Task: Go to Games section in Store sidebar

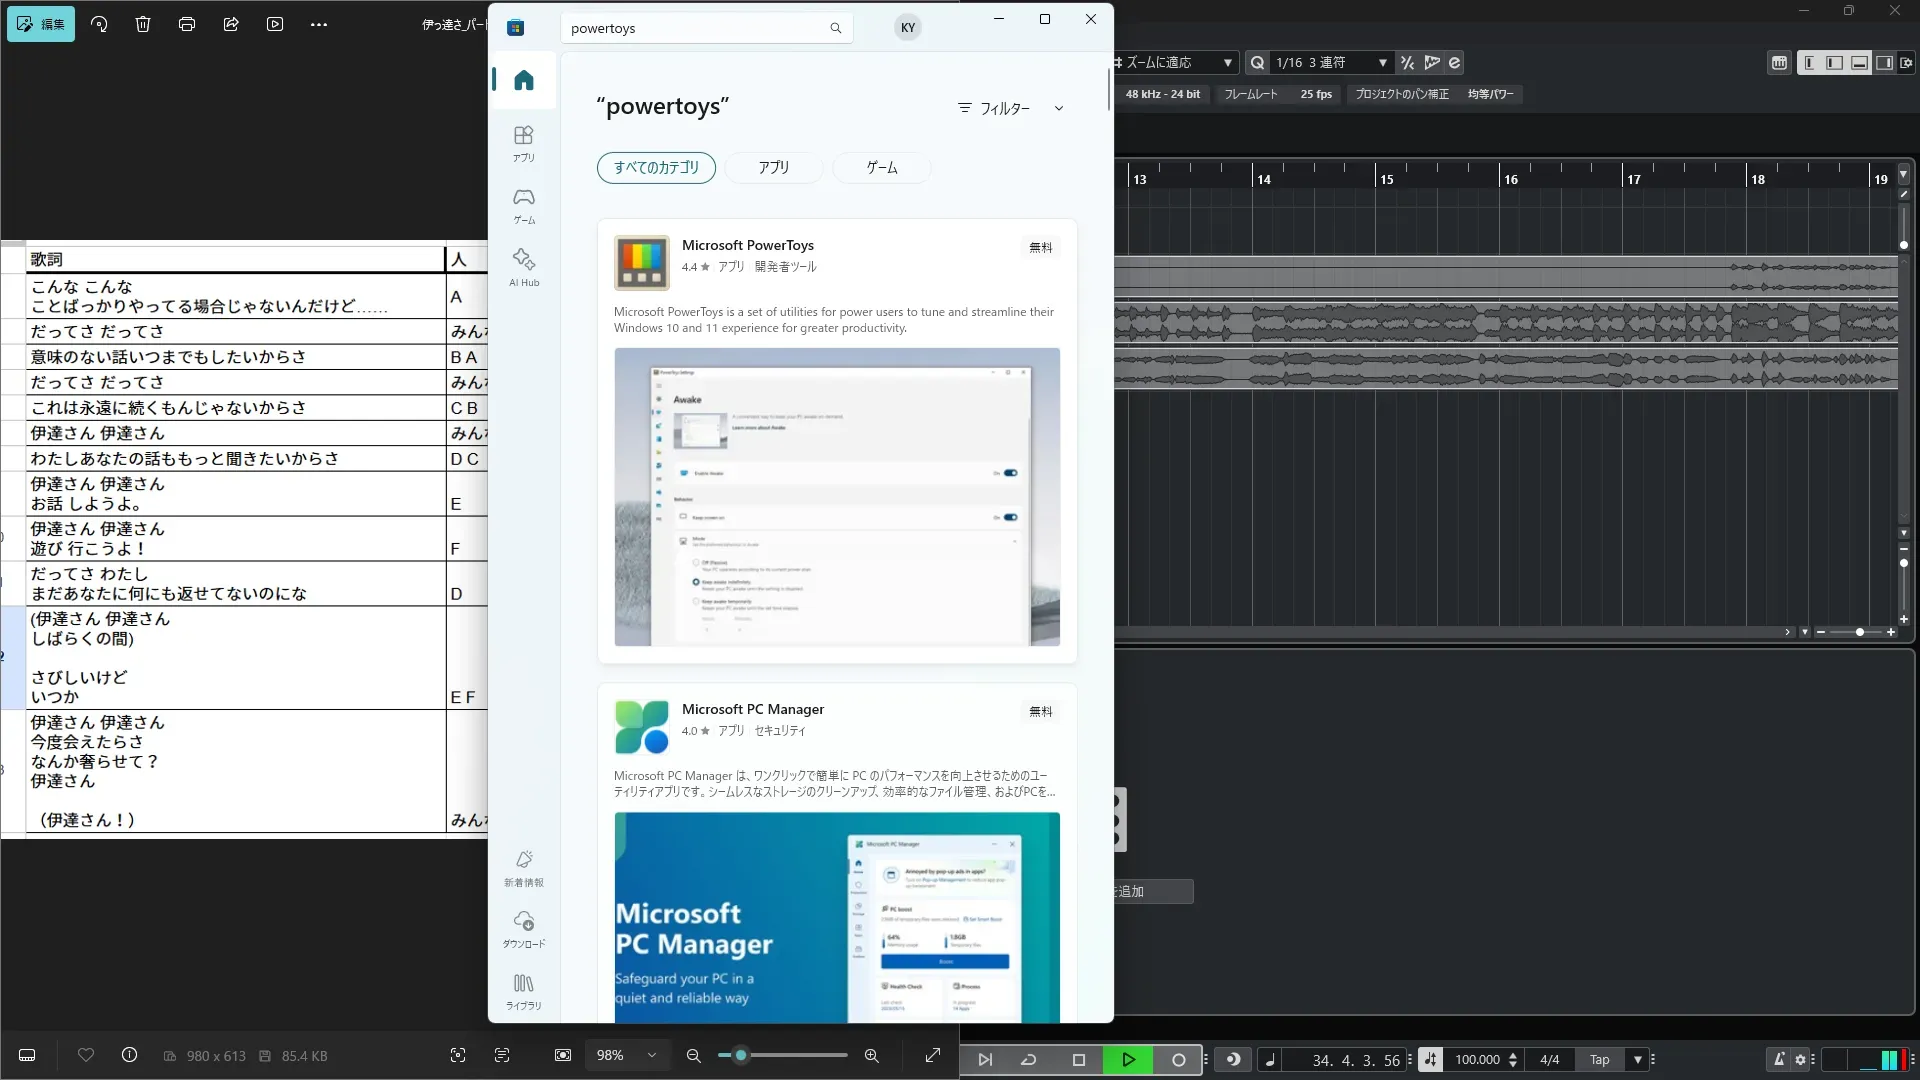Action: [x=523, y=205]
